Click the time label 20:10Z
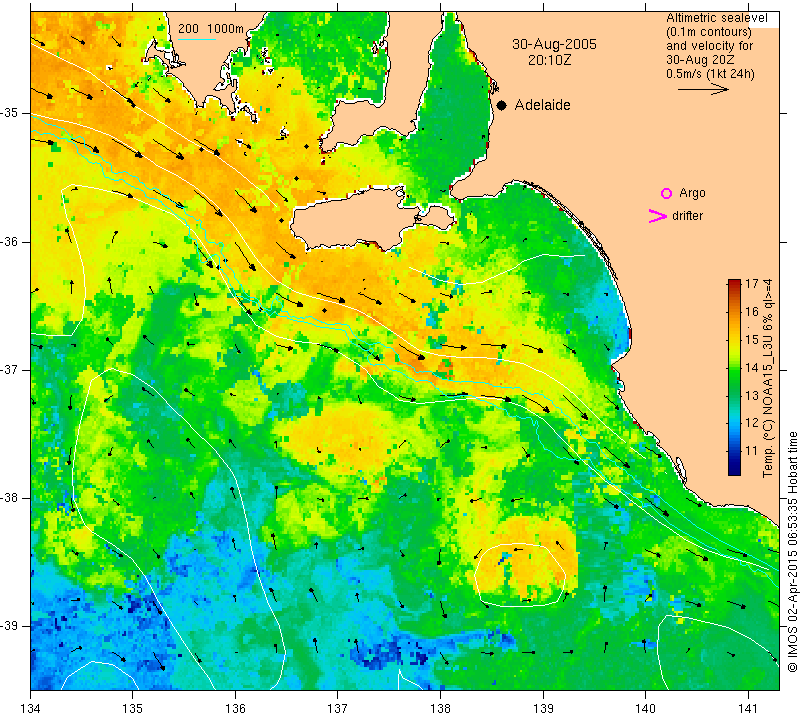 tap(549, 60)
